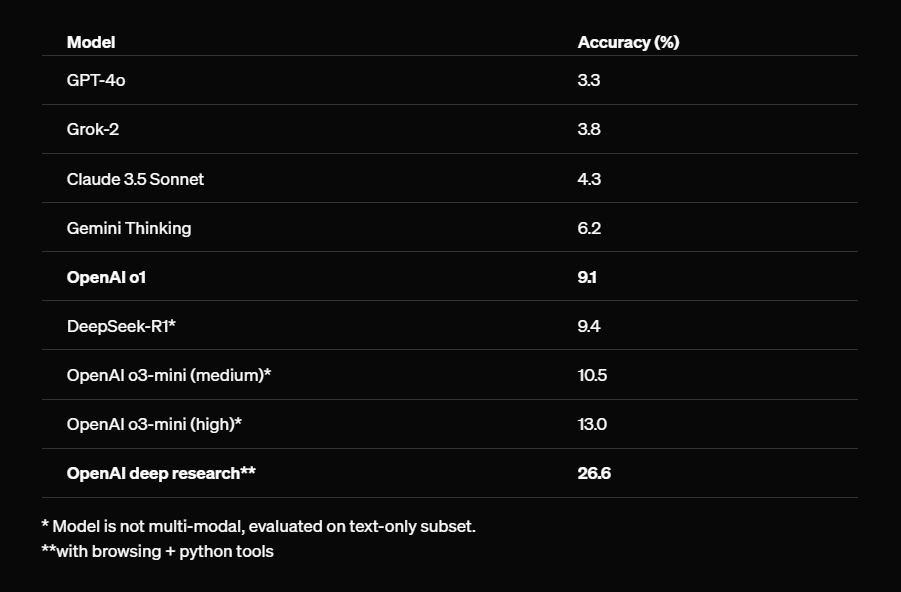
Task: Click the text-only subset footnote
Action: point(258,526)
